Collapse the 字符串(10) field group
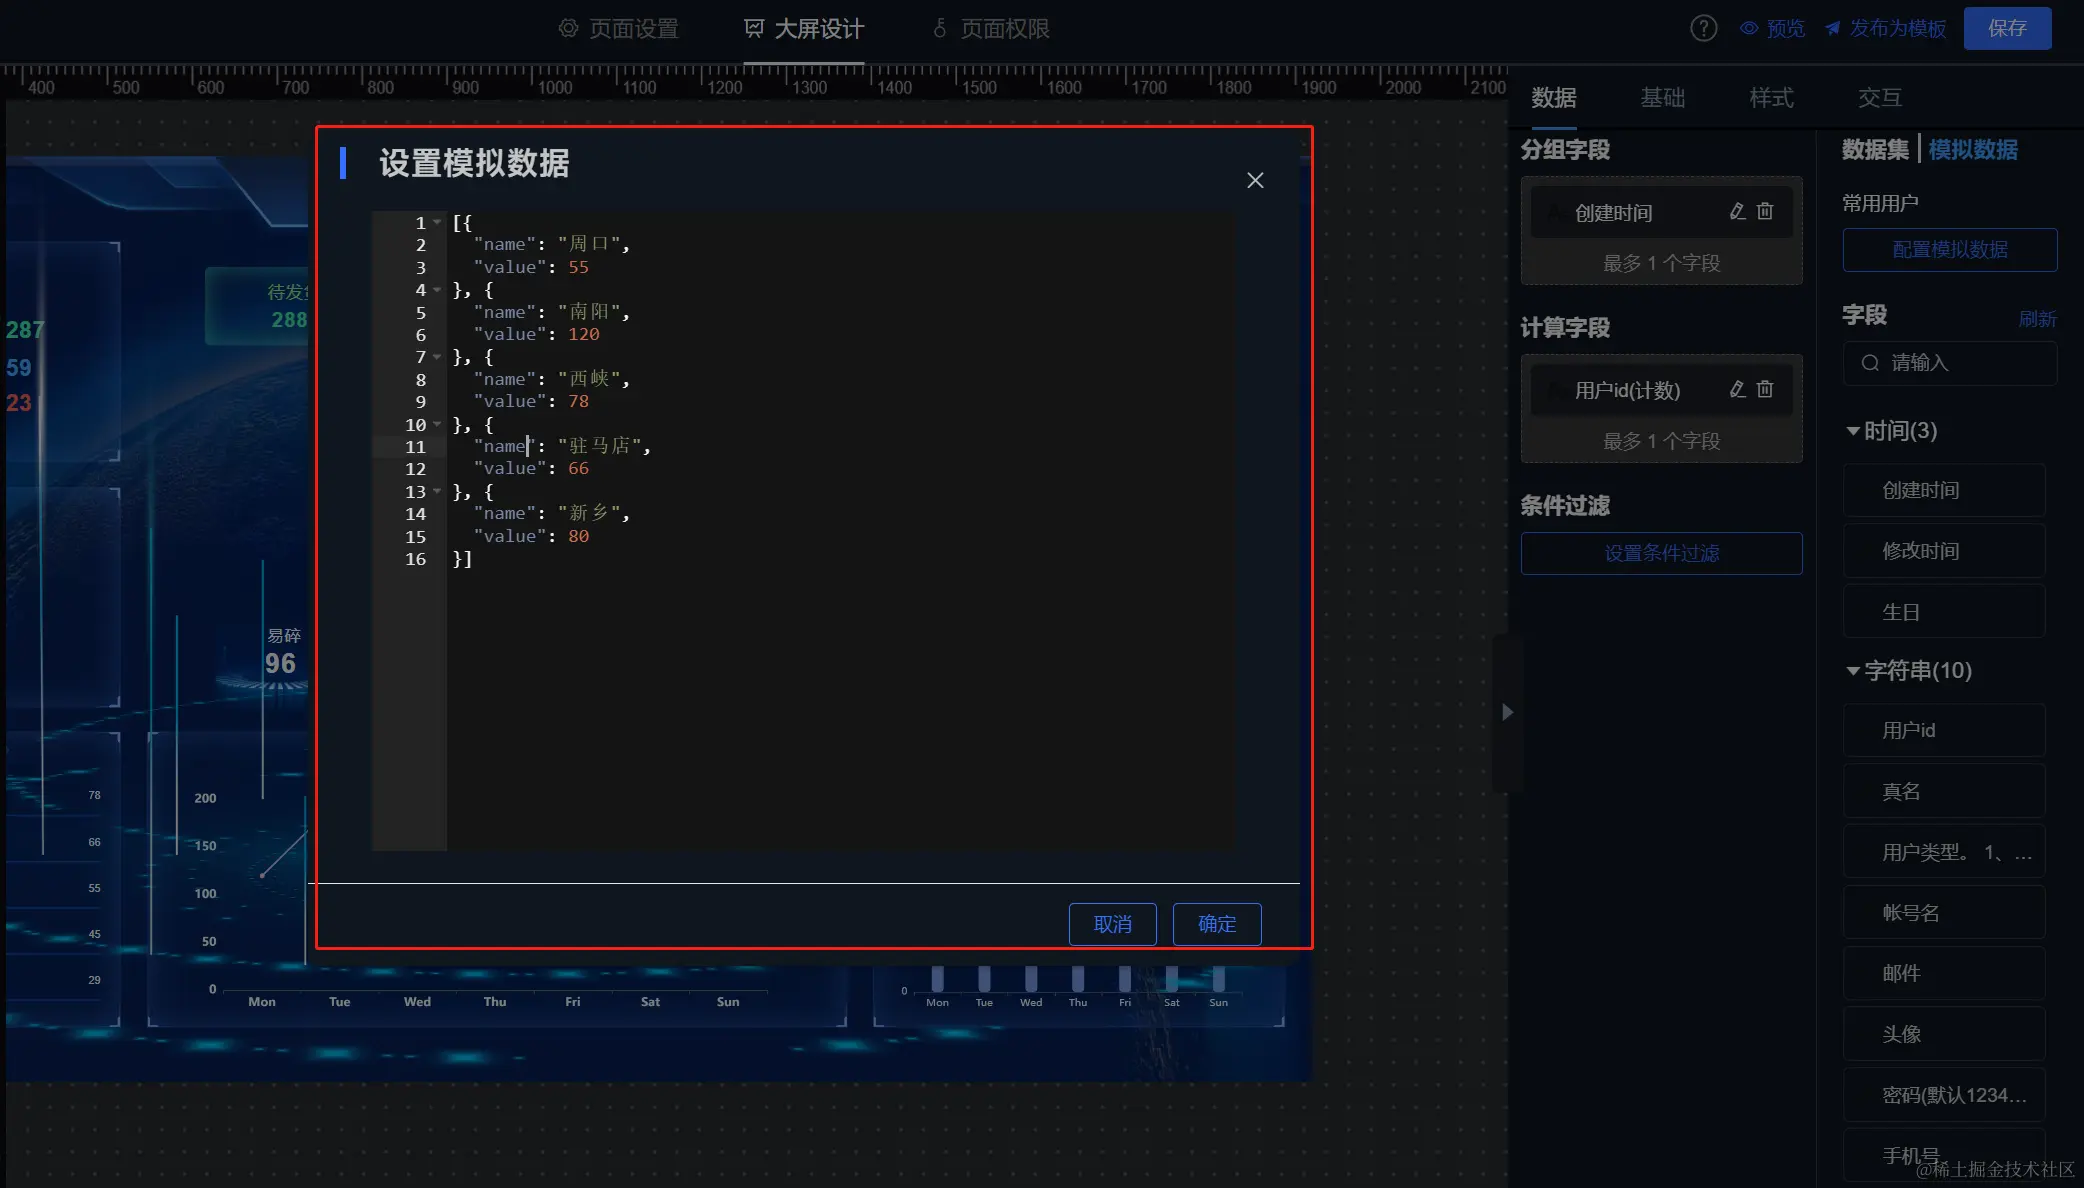The image size is (2084, 1188). coord(1852,671)
